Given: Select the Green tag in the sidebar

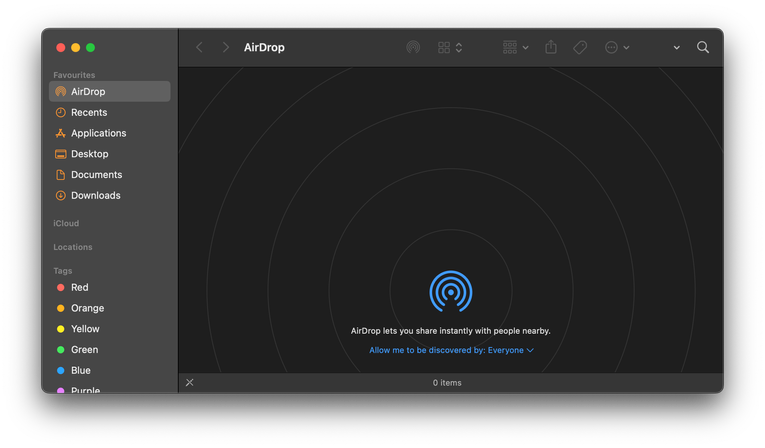Looking at the screenshot, I should (84, 350).
